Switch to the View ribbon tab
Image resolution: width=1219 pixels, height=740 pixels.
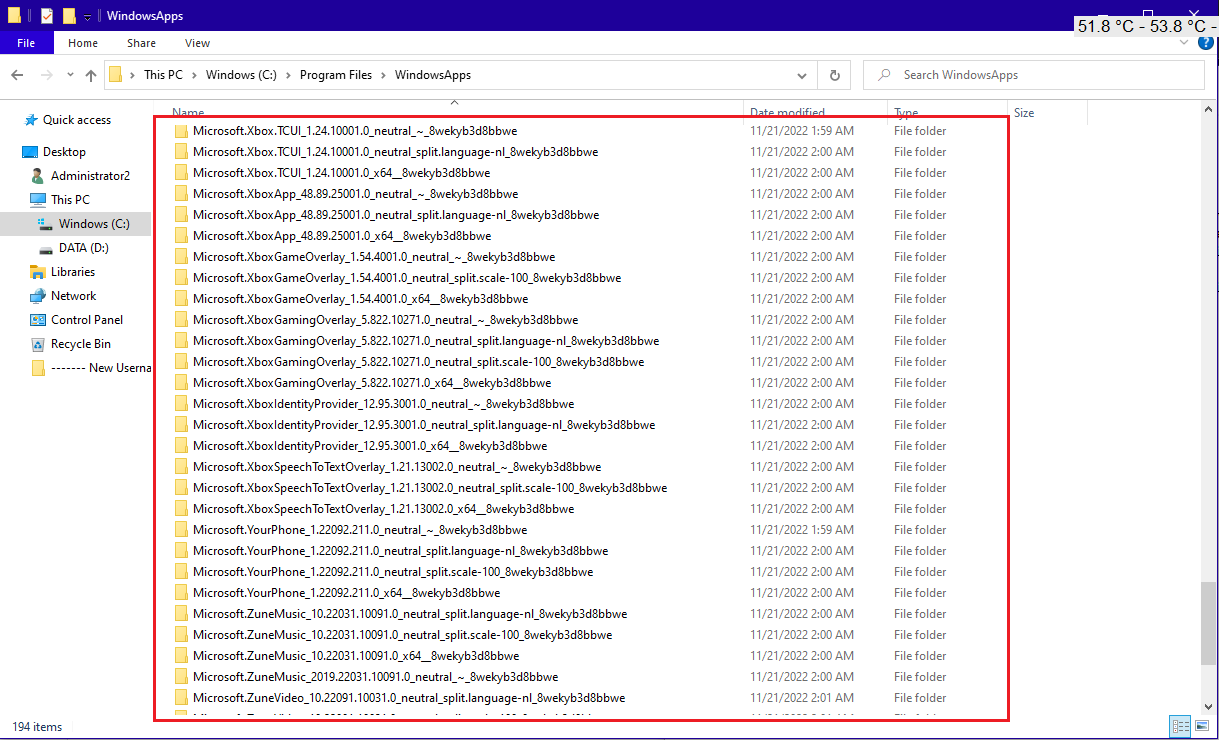(x=197, y=43)
